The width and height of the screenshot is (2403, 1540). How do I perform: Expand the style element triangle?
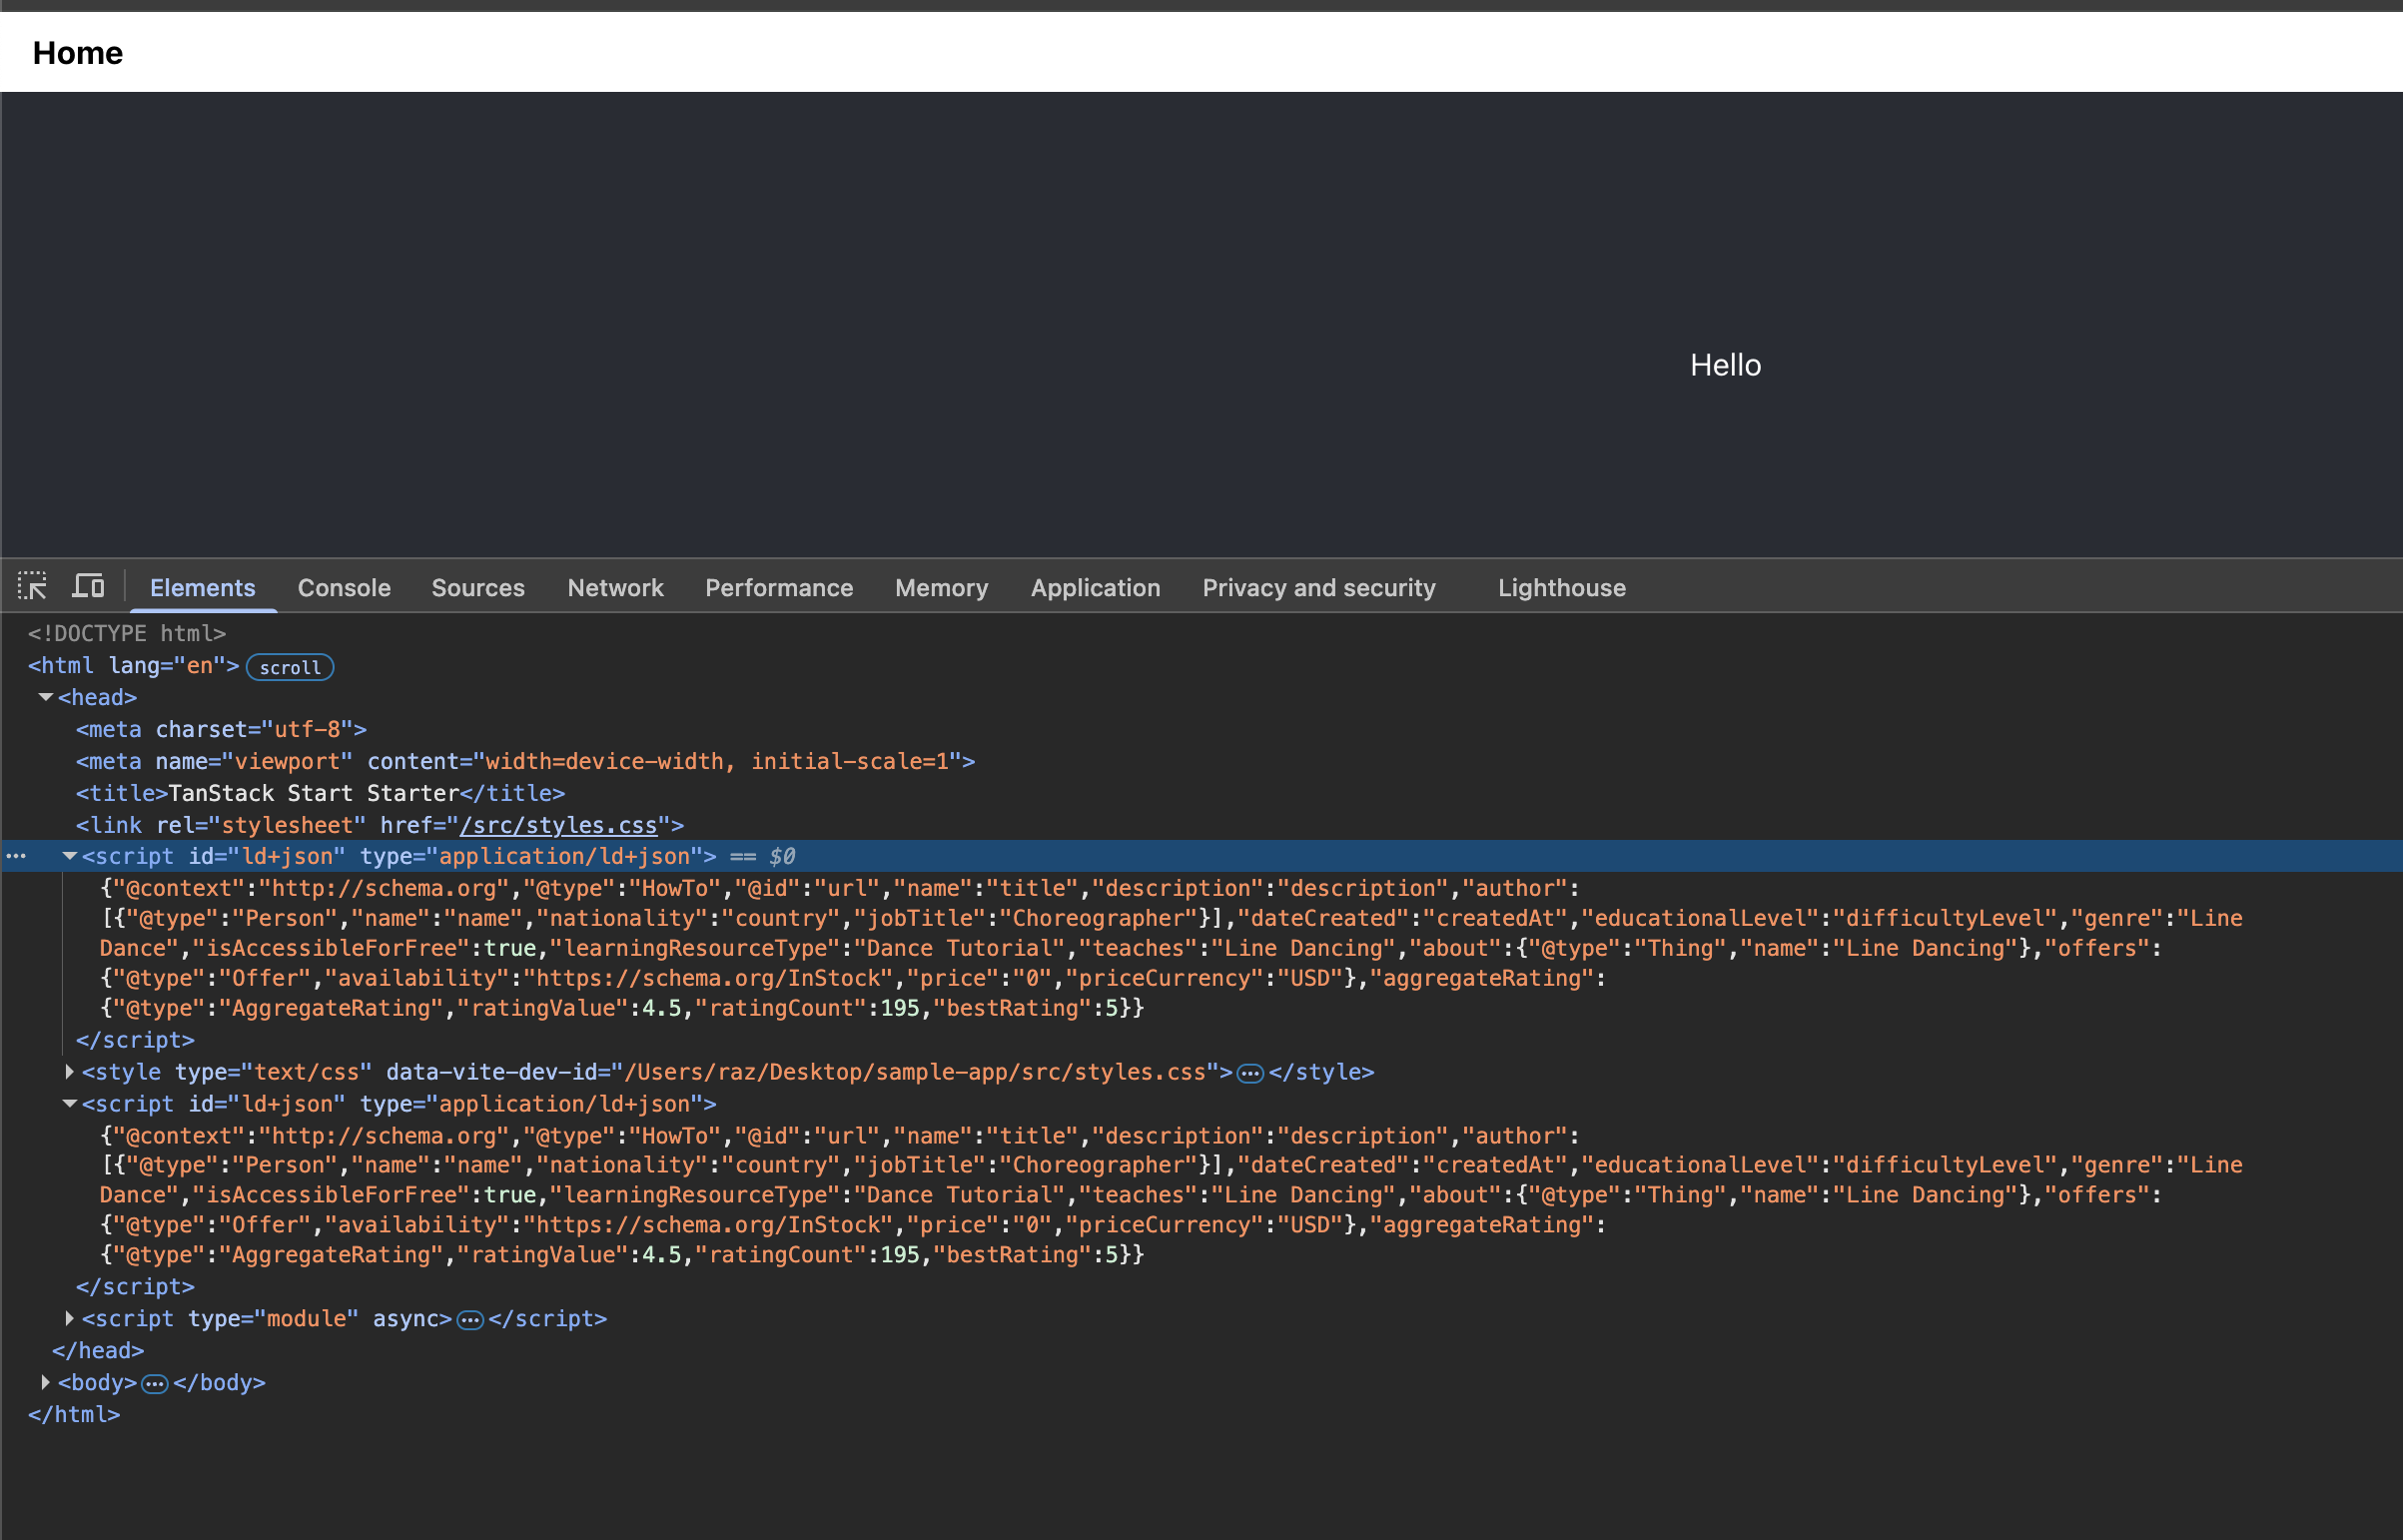click(x=70, y=1072)
